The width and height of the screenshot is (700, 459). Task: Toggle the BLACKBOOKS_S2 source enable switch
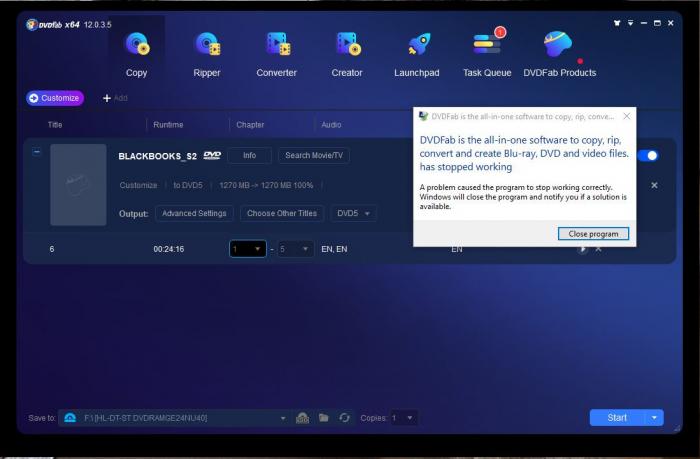pos(648,156)
